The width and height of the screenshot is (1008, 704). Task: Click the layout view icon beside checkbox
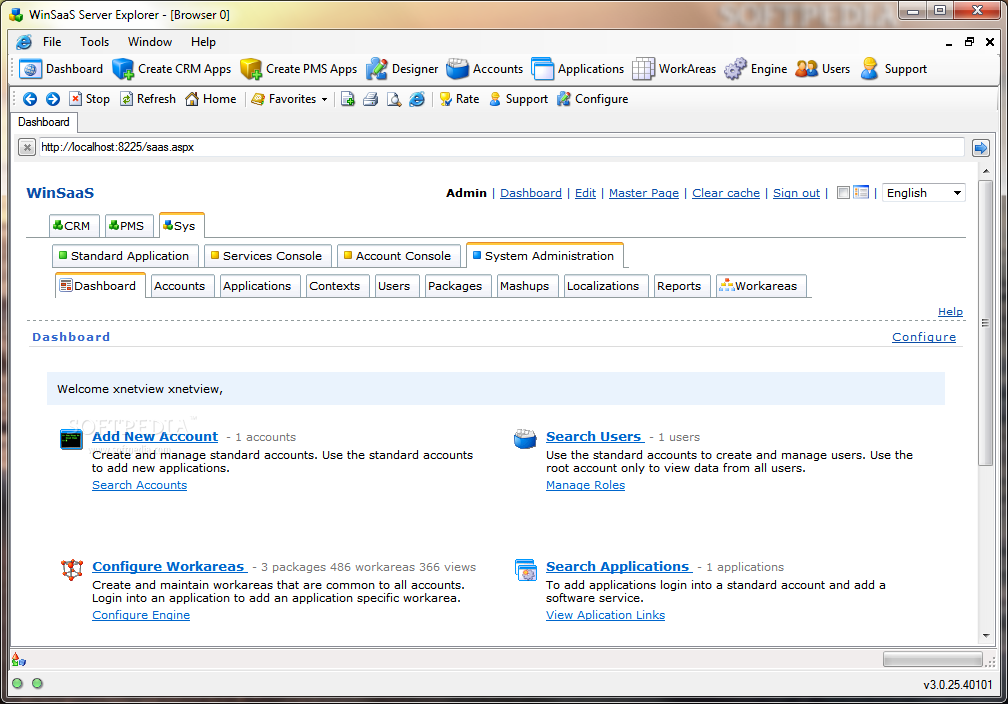click(861, 193)
